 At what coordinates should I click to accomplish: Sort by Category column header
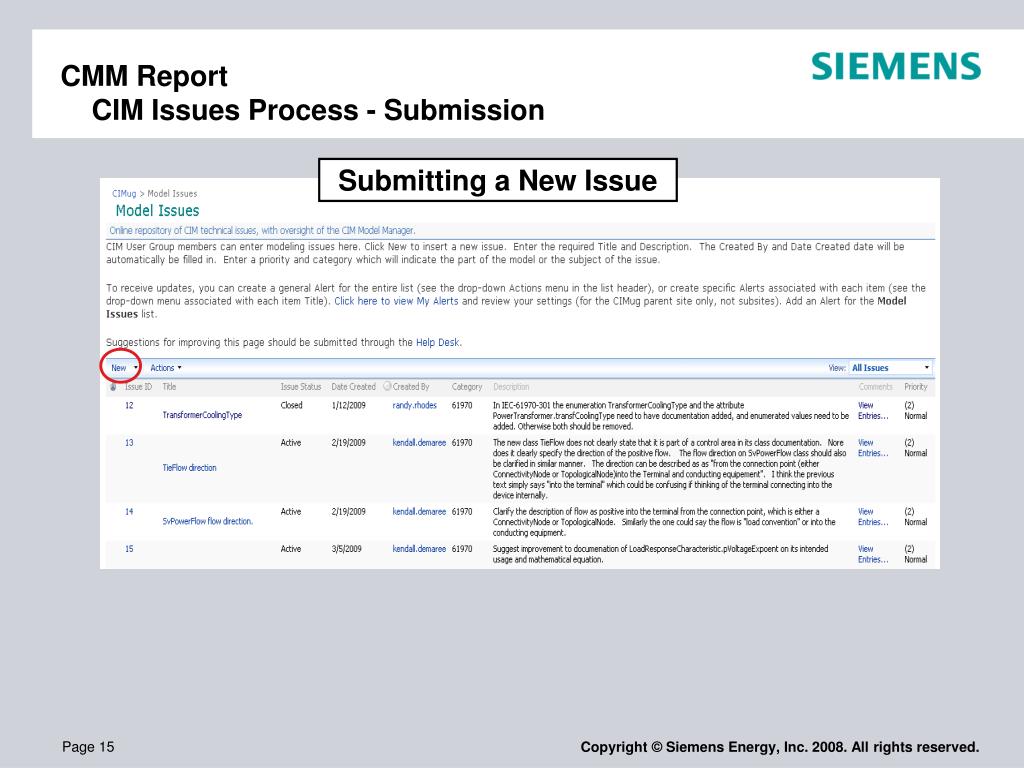pyautogui.click(x=467, y=387)
